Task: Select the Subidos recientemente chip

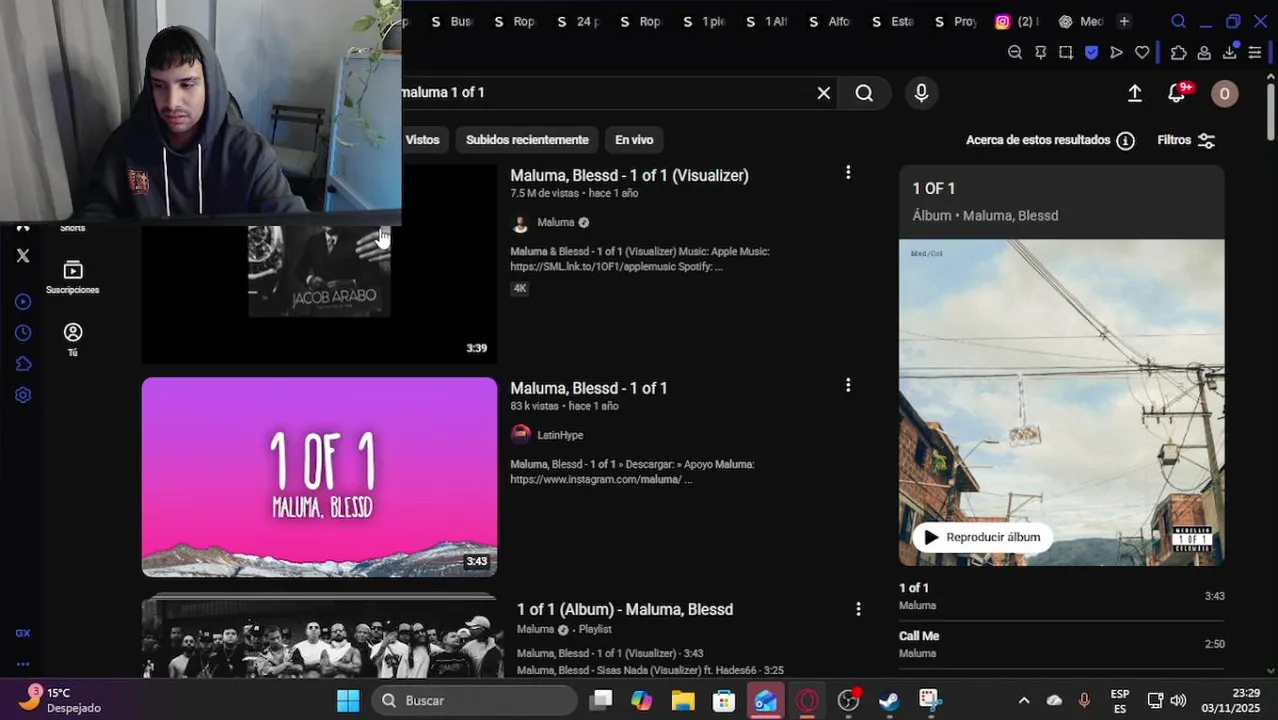Action: pyautogui.click(x=527, y=140)
